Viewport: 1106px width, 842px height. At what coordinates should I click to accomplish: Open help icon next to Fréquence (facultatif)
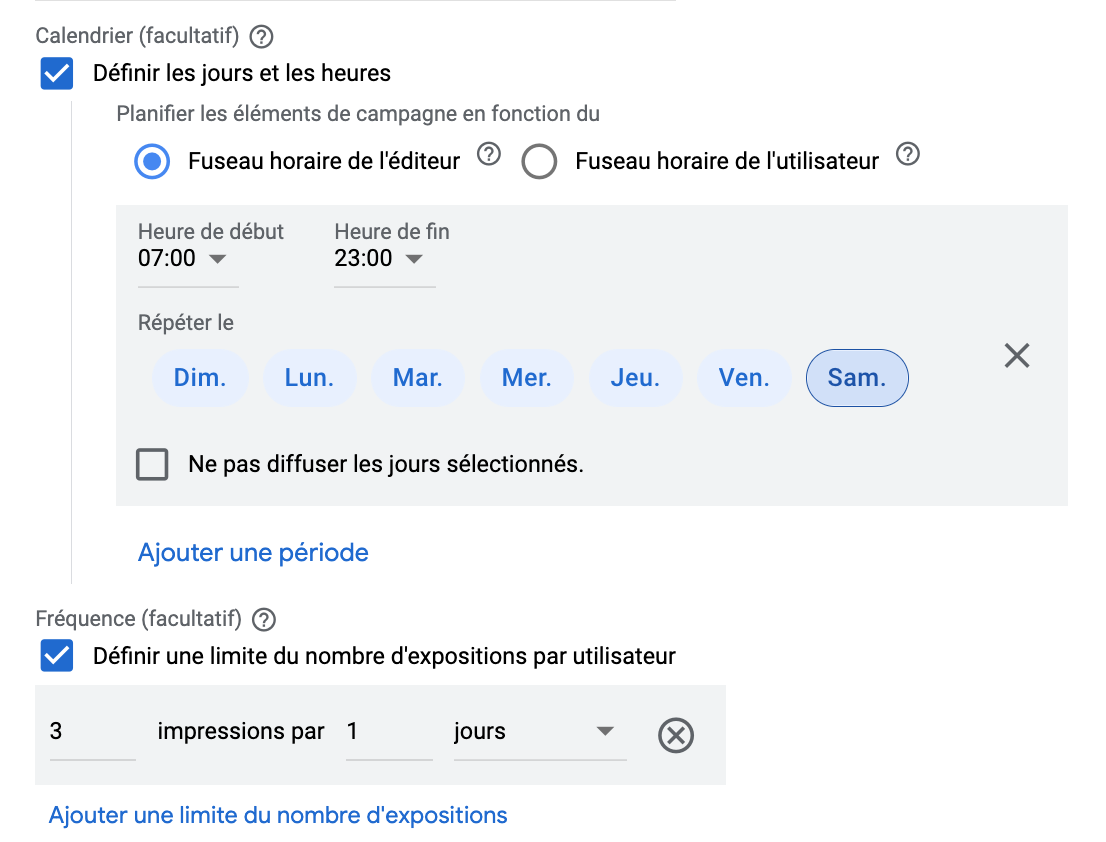pyautogui.click(x=264, y=619)
